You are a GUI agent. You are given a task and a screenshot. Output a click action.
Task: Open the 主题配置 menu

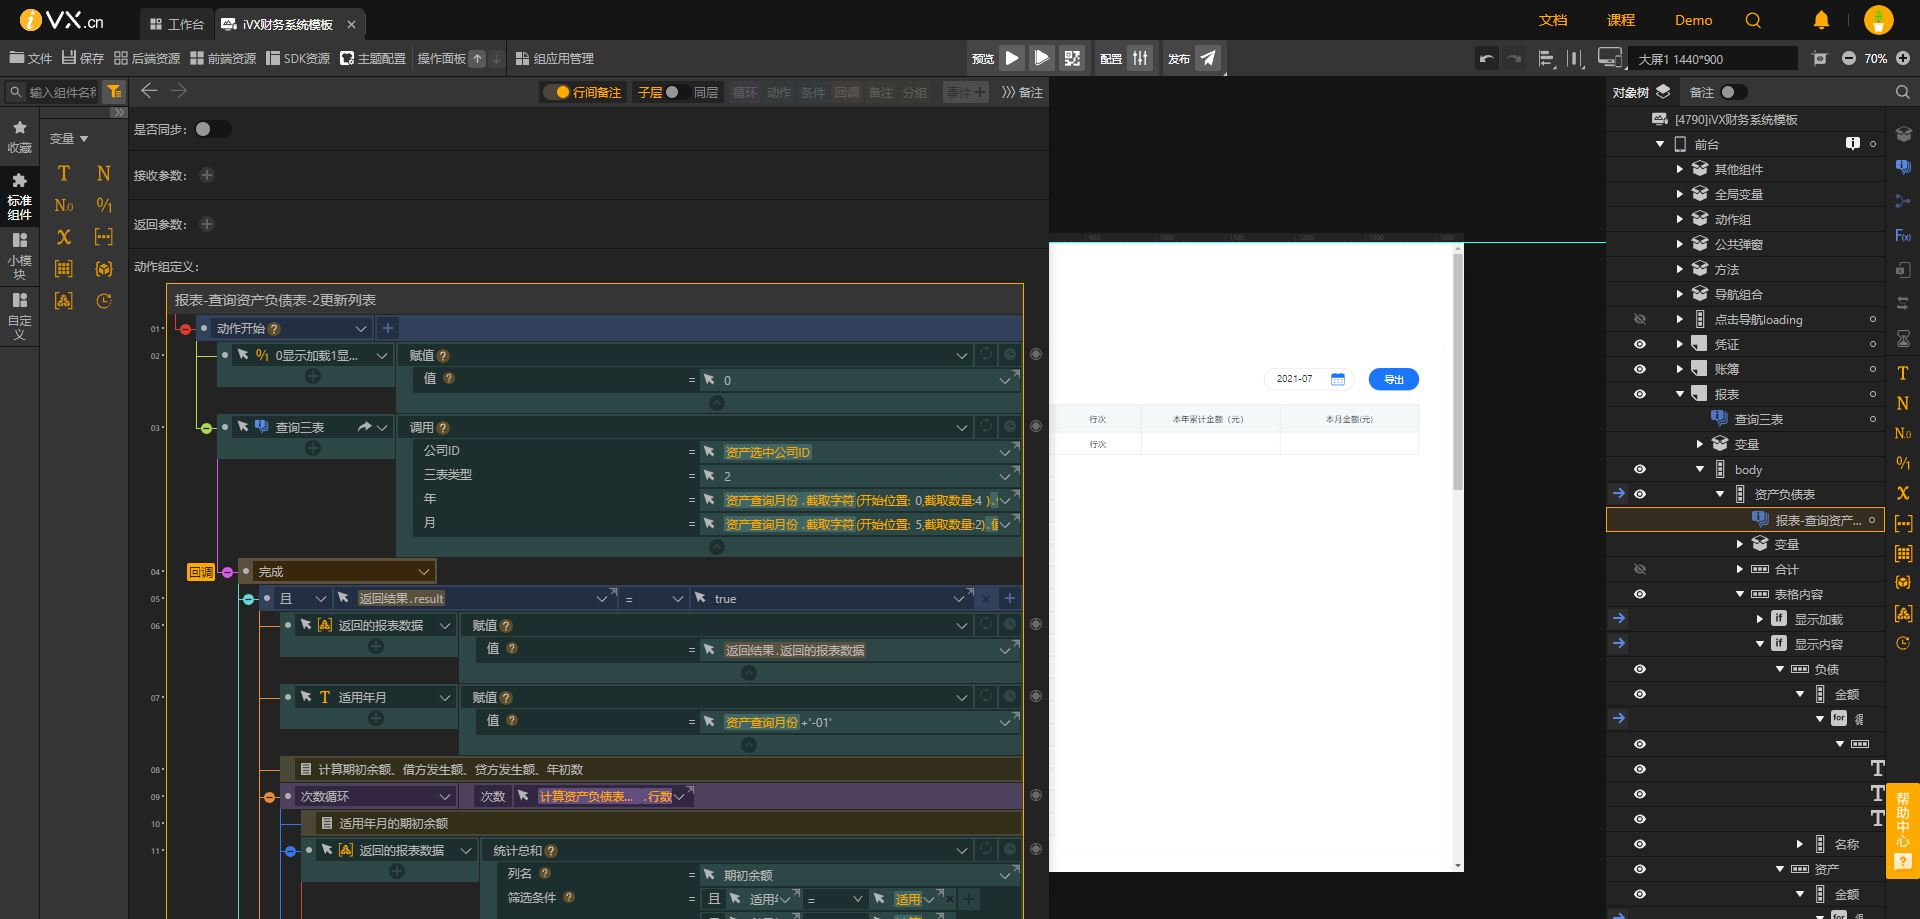click(x=373, y=58)
